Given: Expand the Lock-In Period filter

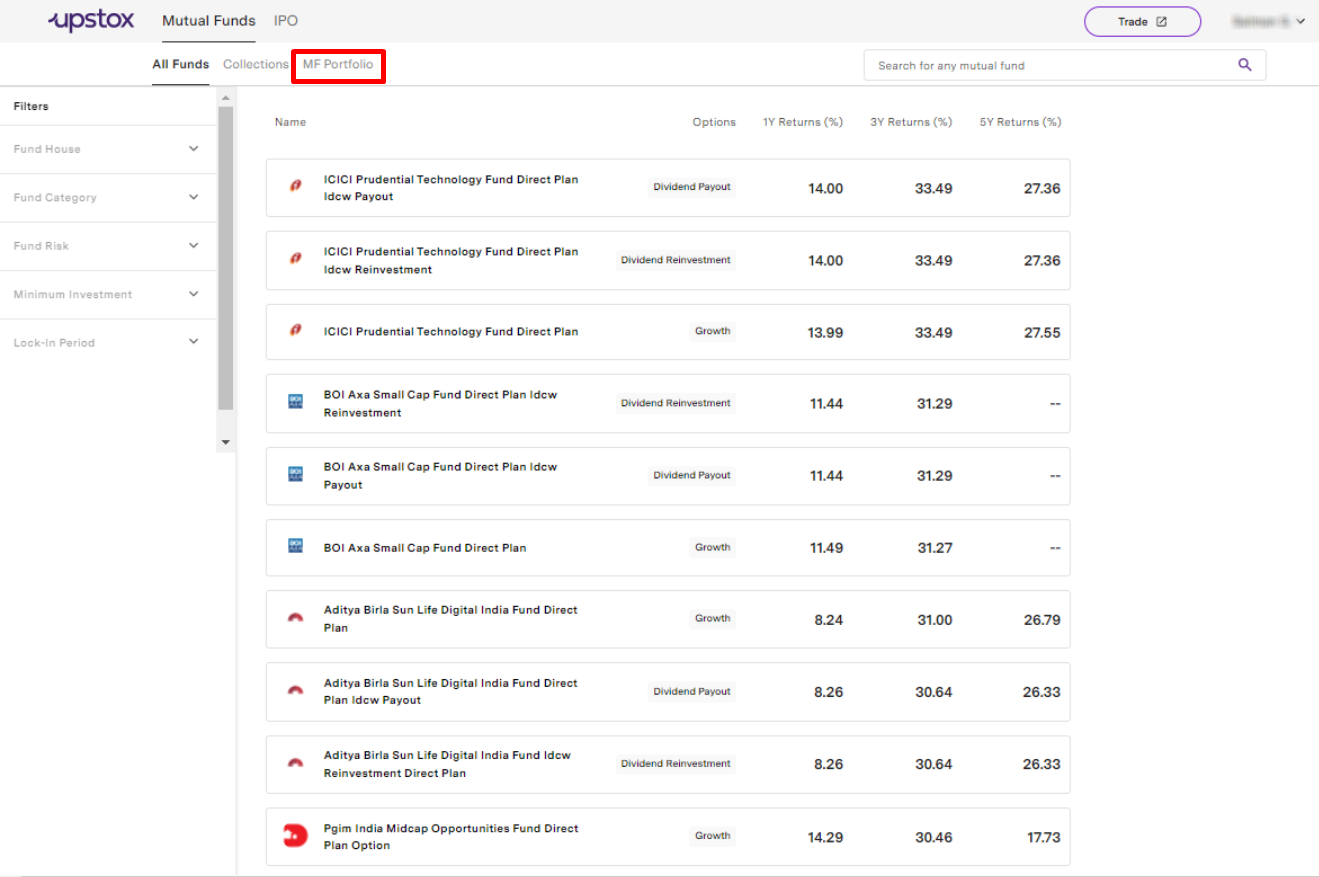Looking at the screenshot, I should pyautogui.click(x=107, y=342).
